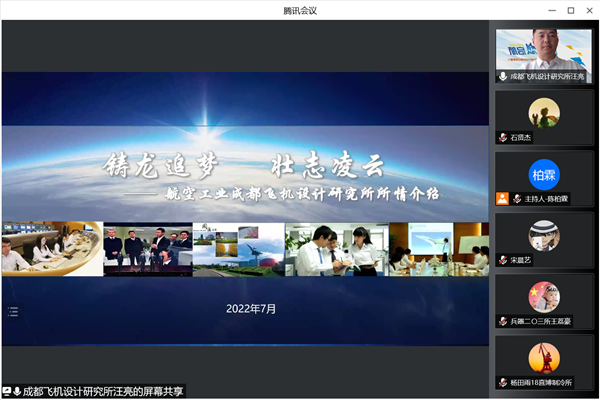
Task: Click muted mic icon beside 兵器二〇三所王荔豪
Action: pyautogui.click(x=503, y=321)
